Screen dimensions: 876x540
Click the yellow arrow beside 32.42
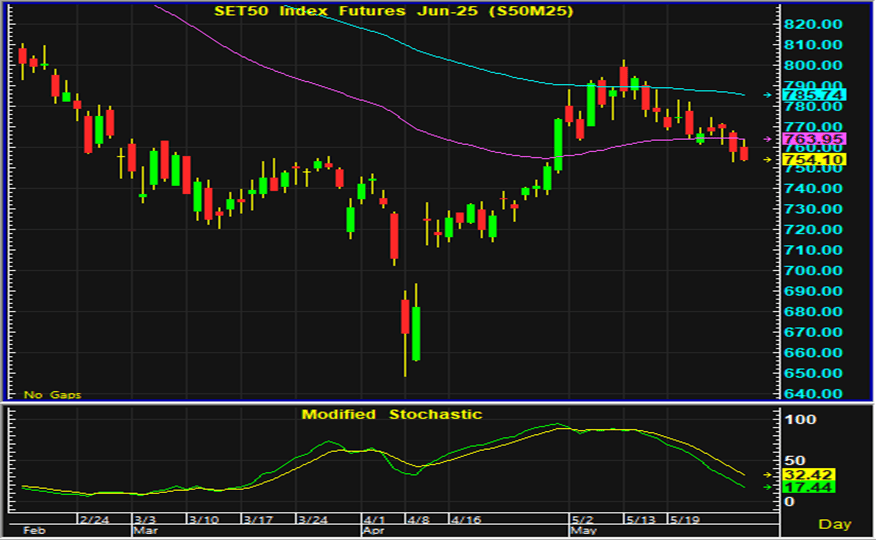768,474
